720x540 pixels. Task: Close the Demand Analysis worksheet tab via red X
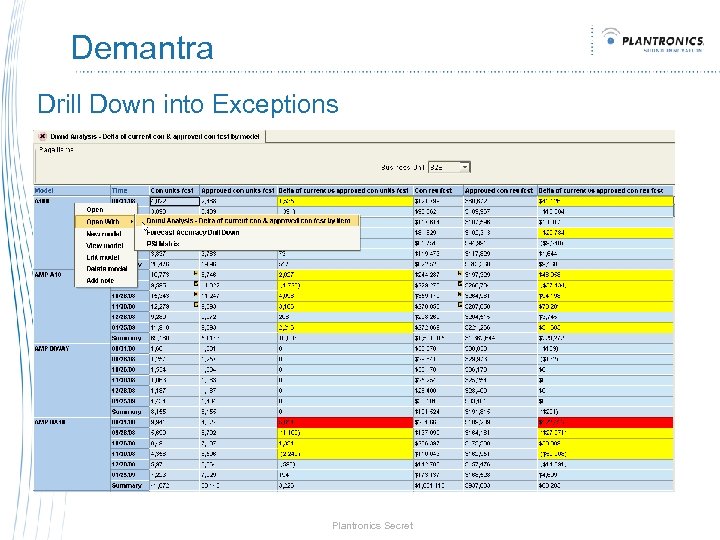point(42,136)
